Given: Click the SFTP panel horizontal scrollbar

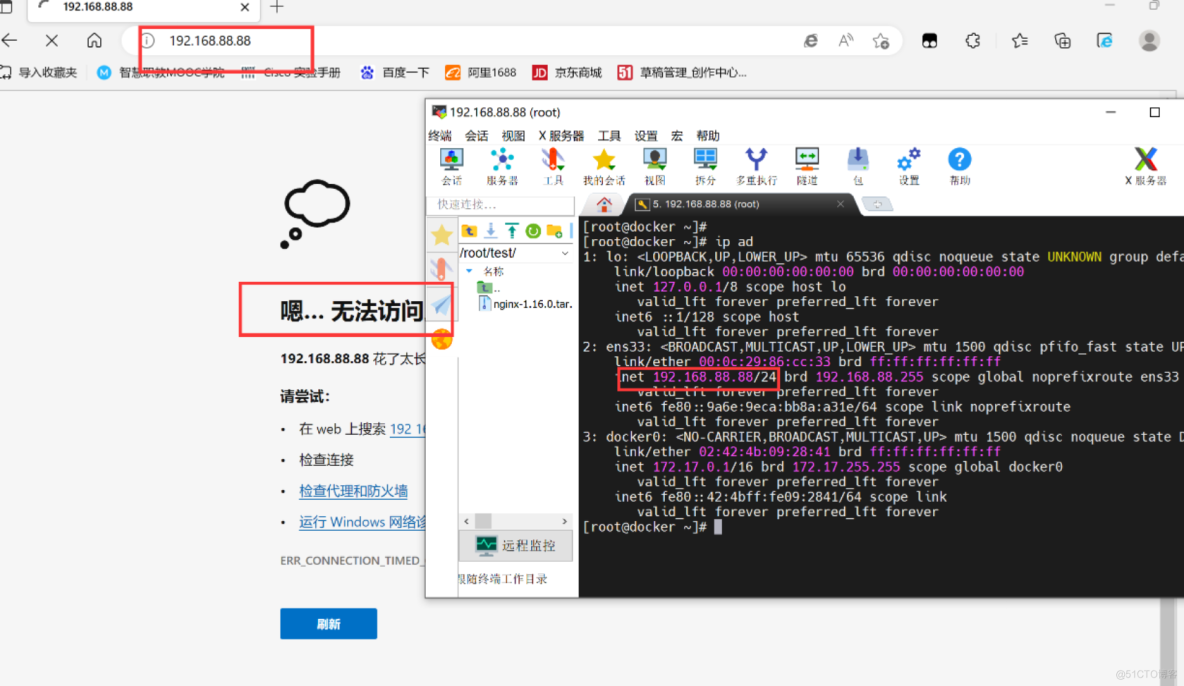Looking at the screenshot, I should [x=516, y=521].
